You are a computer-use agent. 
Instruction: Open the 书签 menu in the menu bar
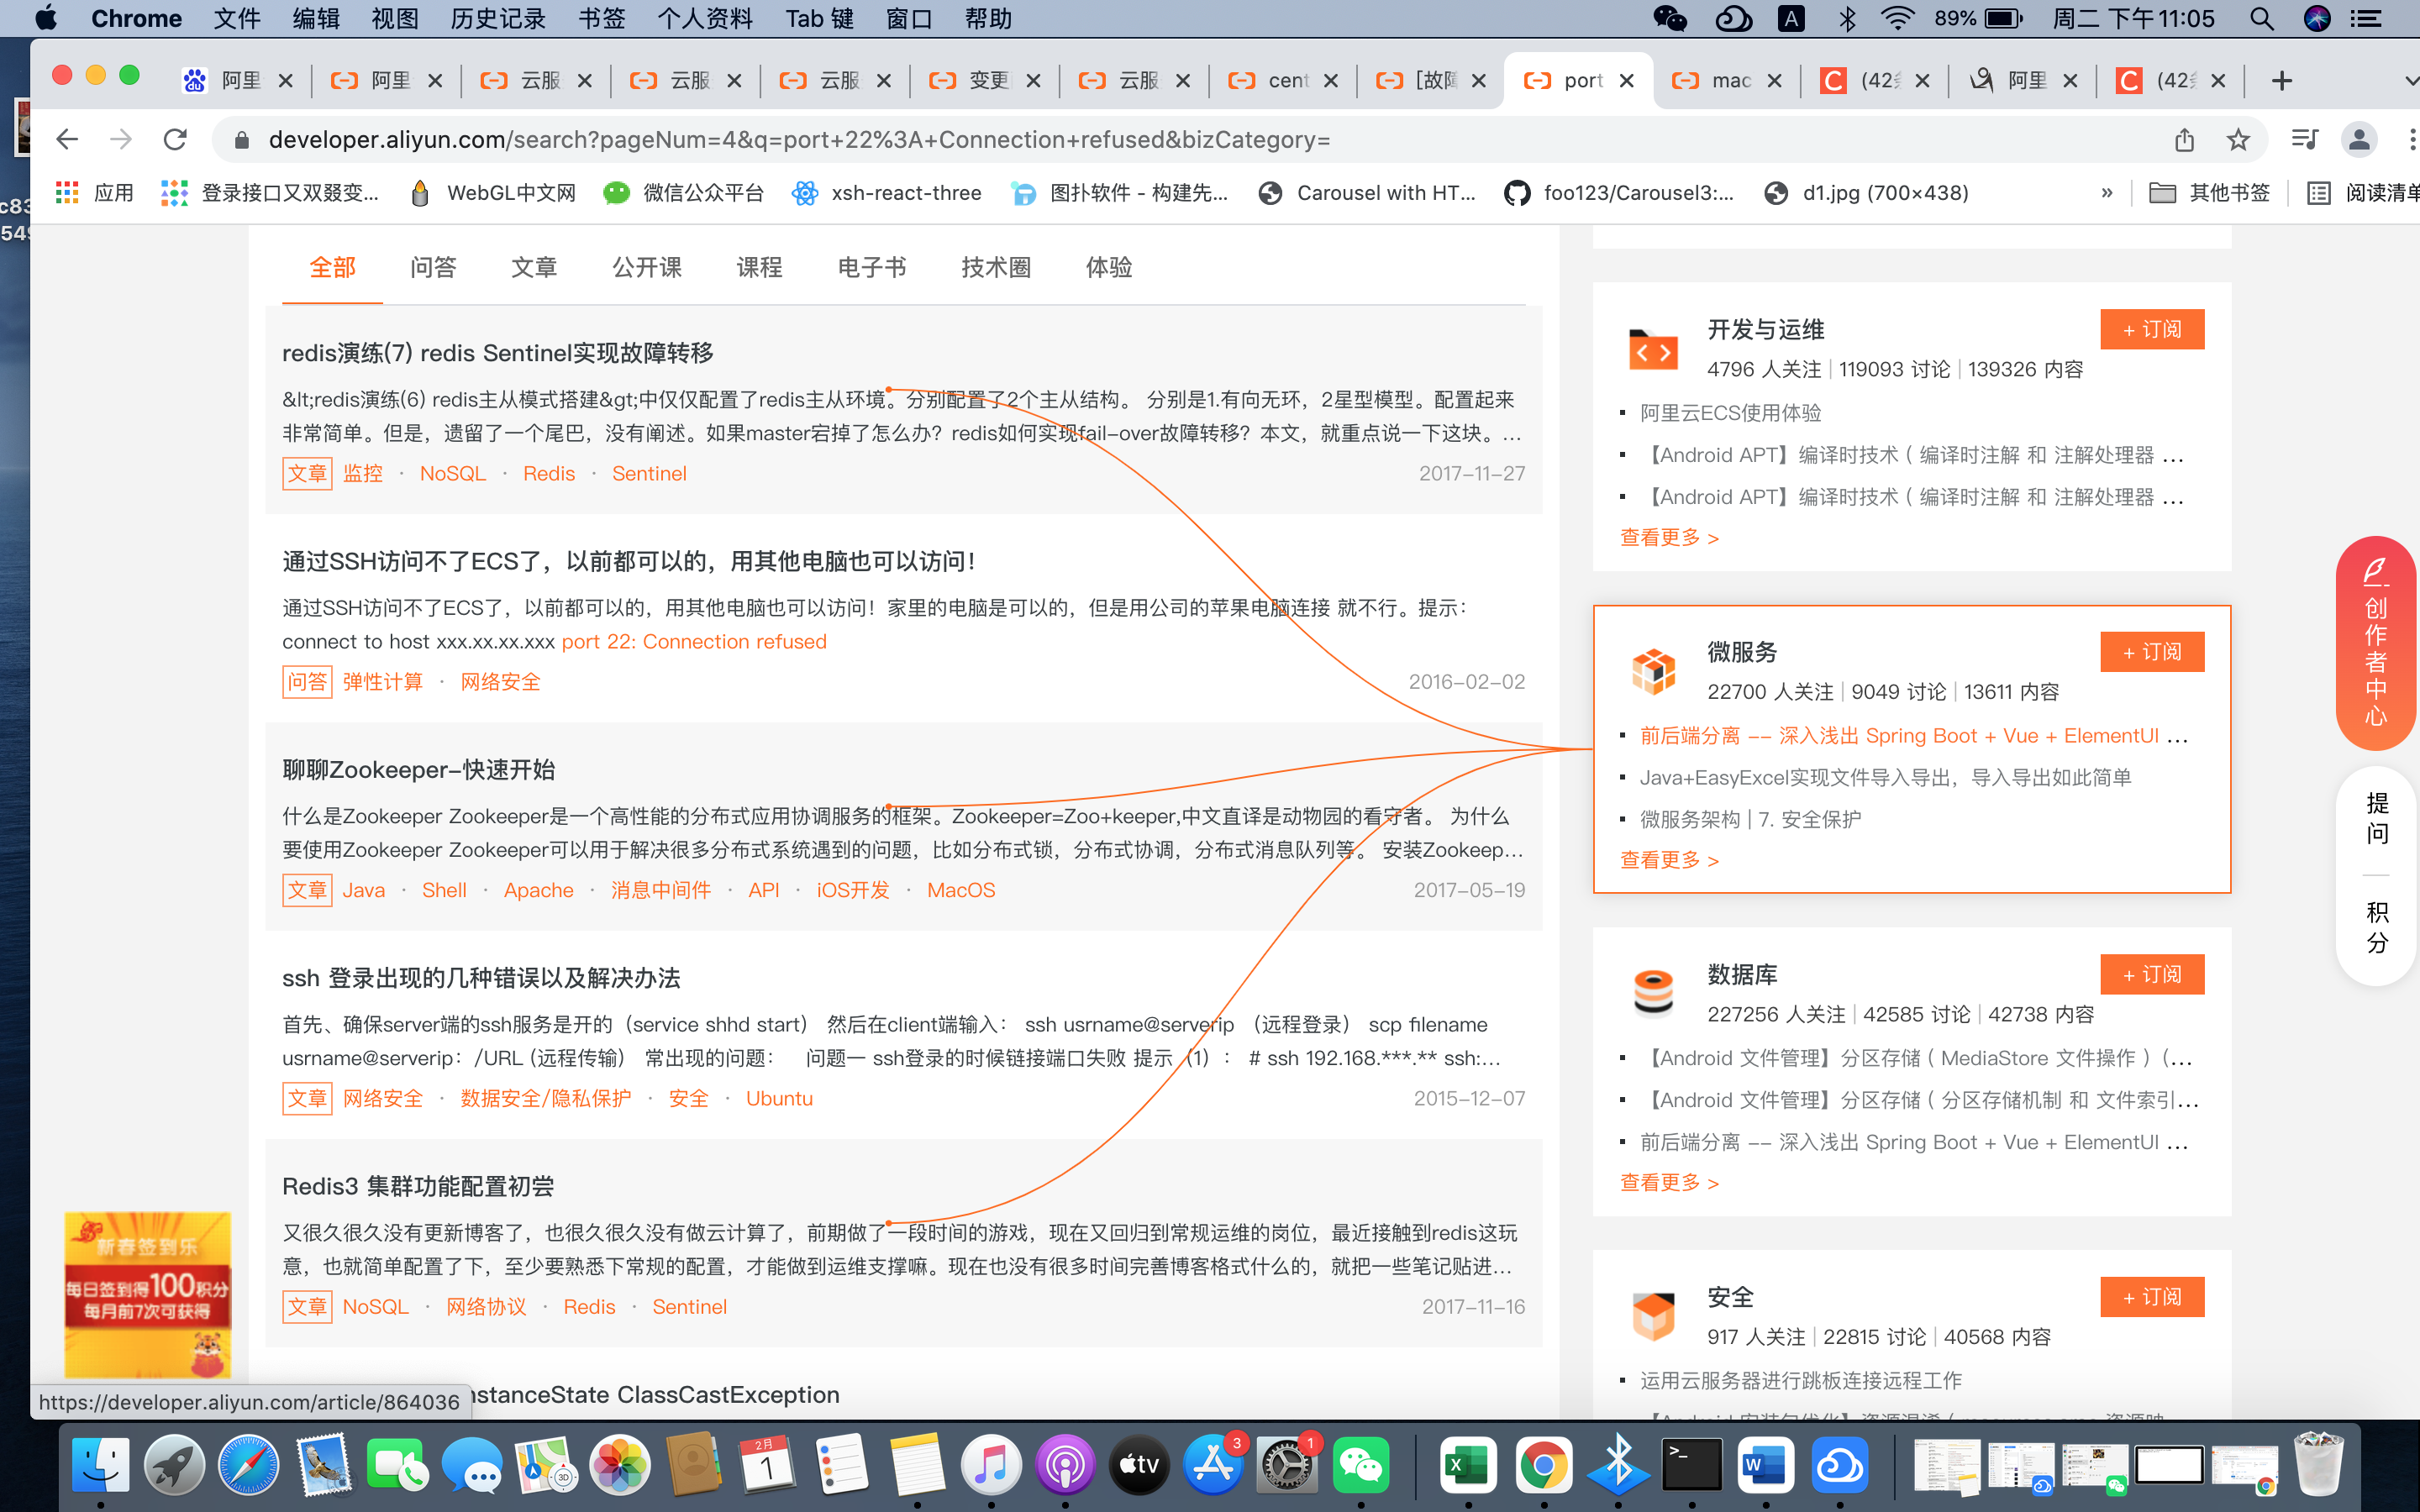(602, 19)
